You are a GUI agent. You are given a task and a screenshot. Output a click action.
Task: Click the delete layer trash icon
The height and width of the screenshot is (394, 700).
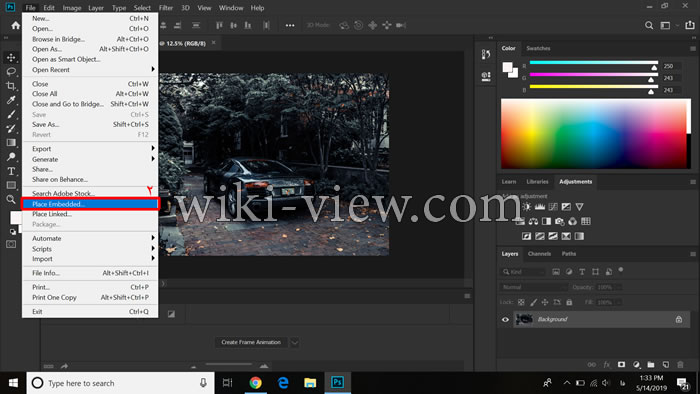coord(680,365)
